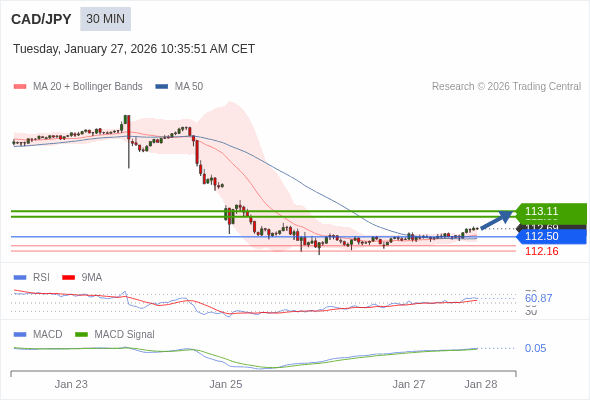Click the green MACD Signal legend swatch

tap(81, 335)
